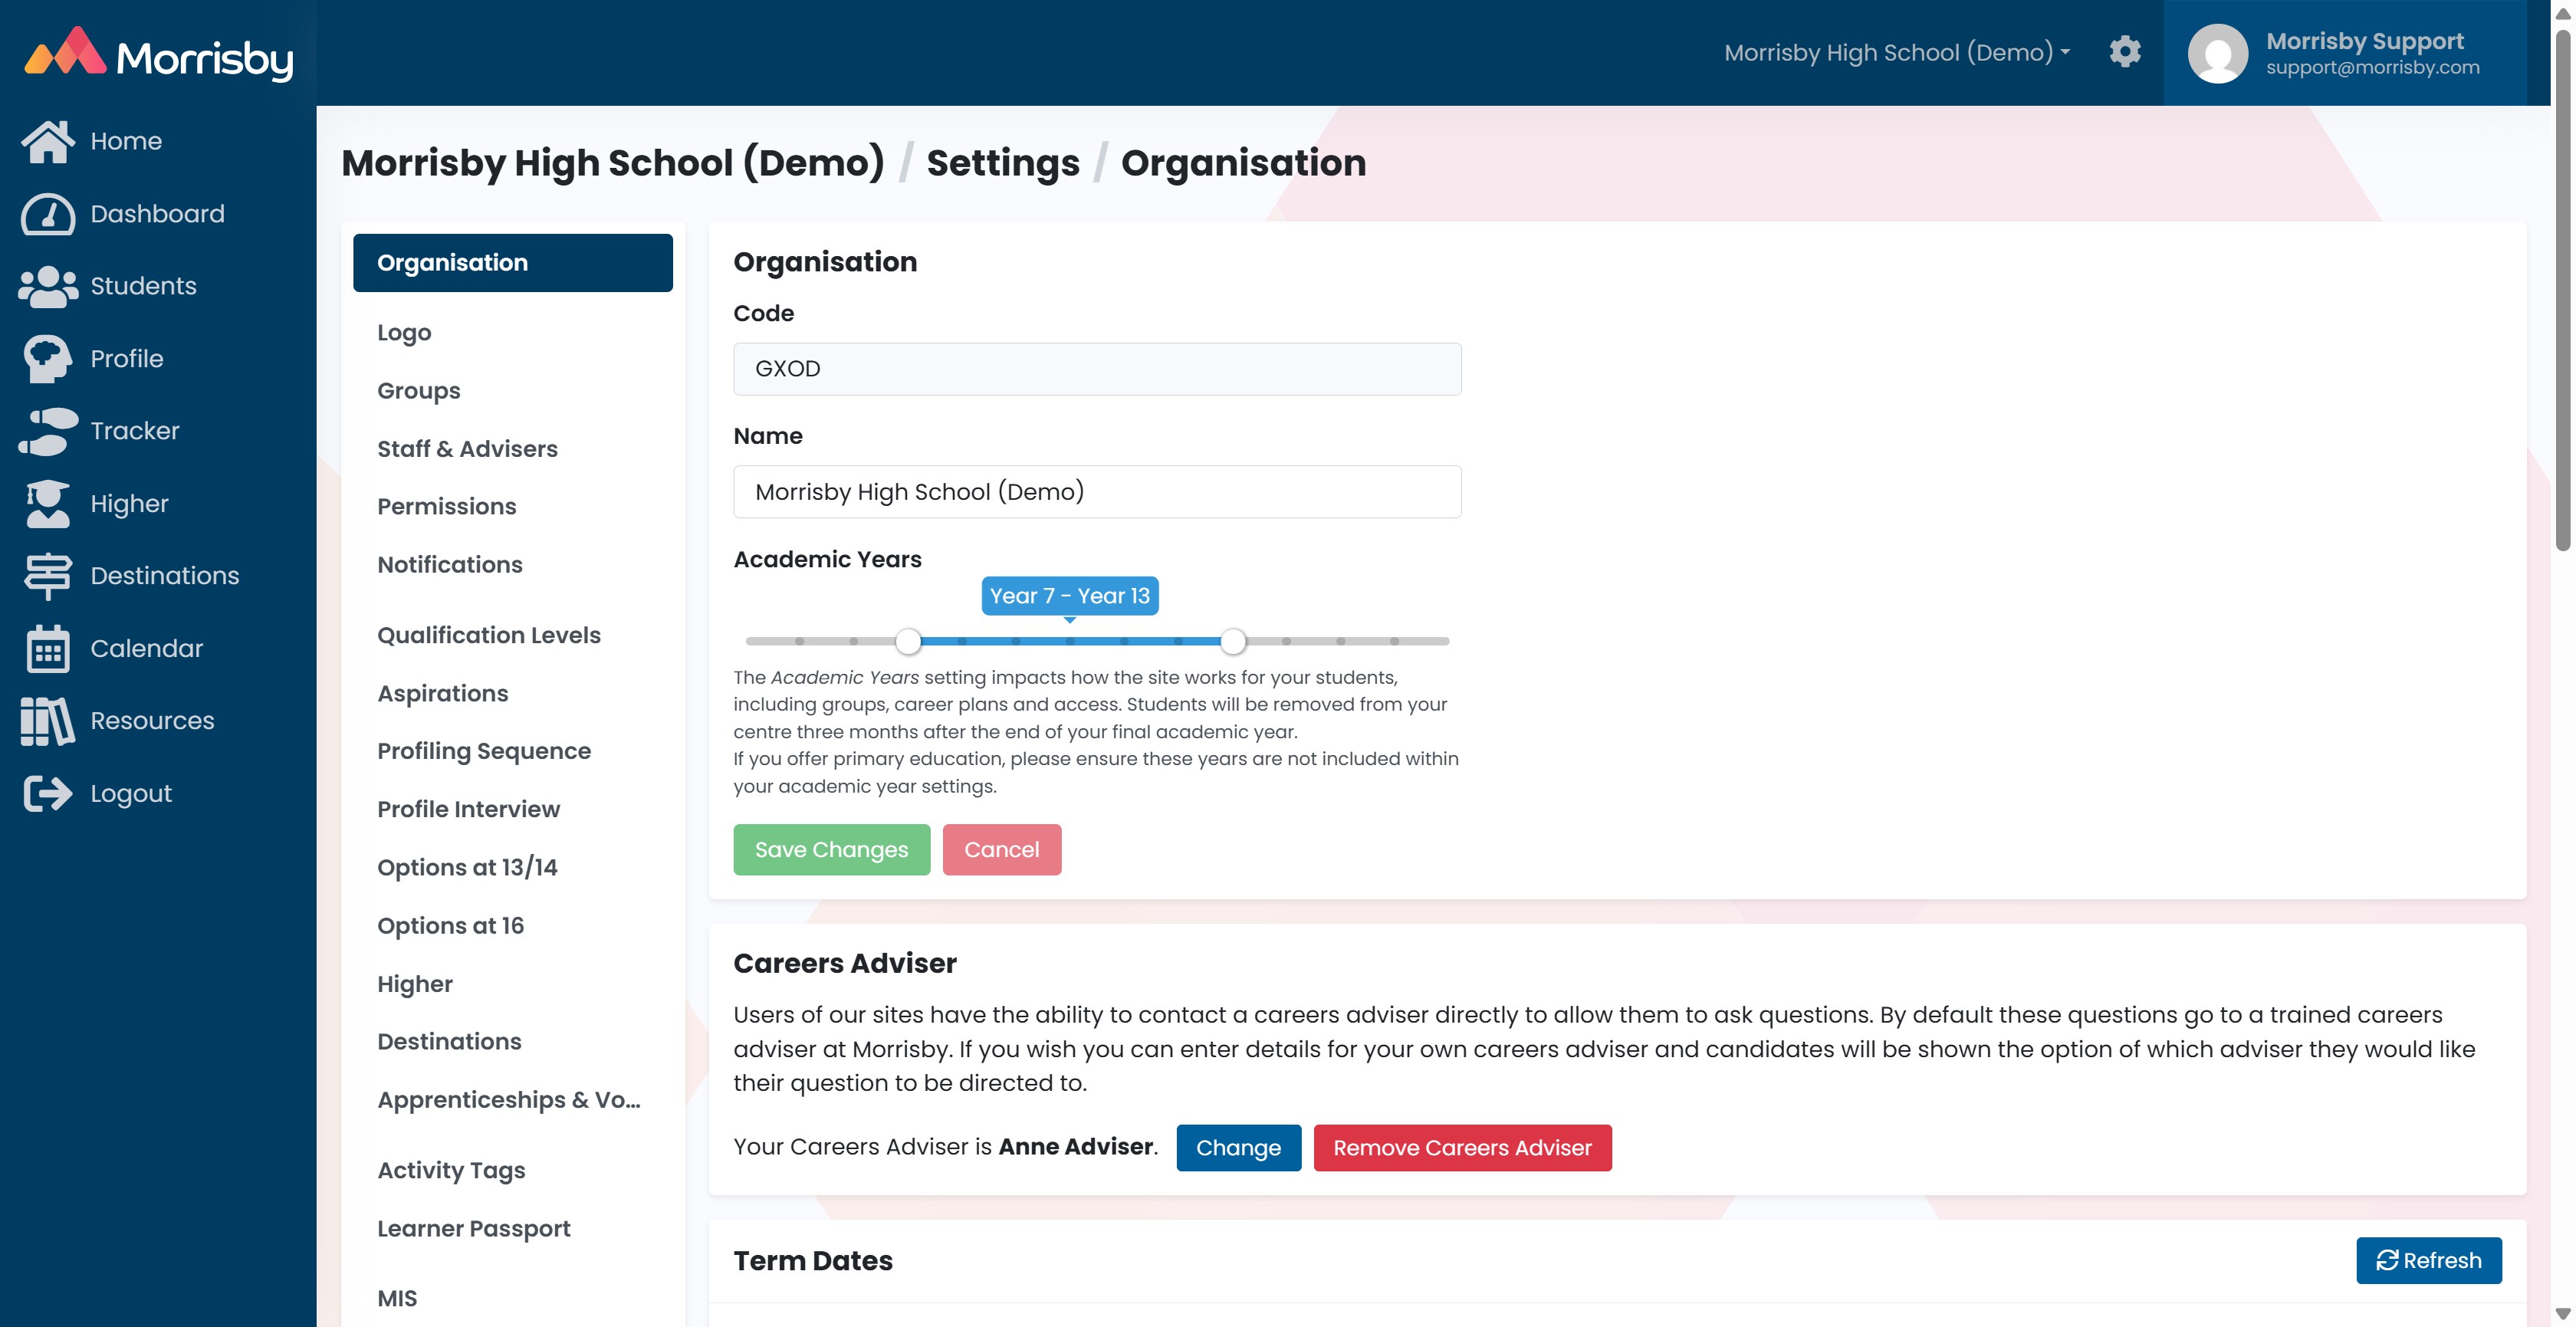Open Resources from the sidebar

(152, 721)
